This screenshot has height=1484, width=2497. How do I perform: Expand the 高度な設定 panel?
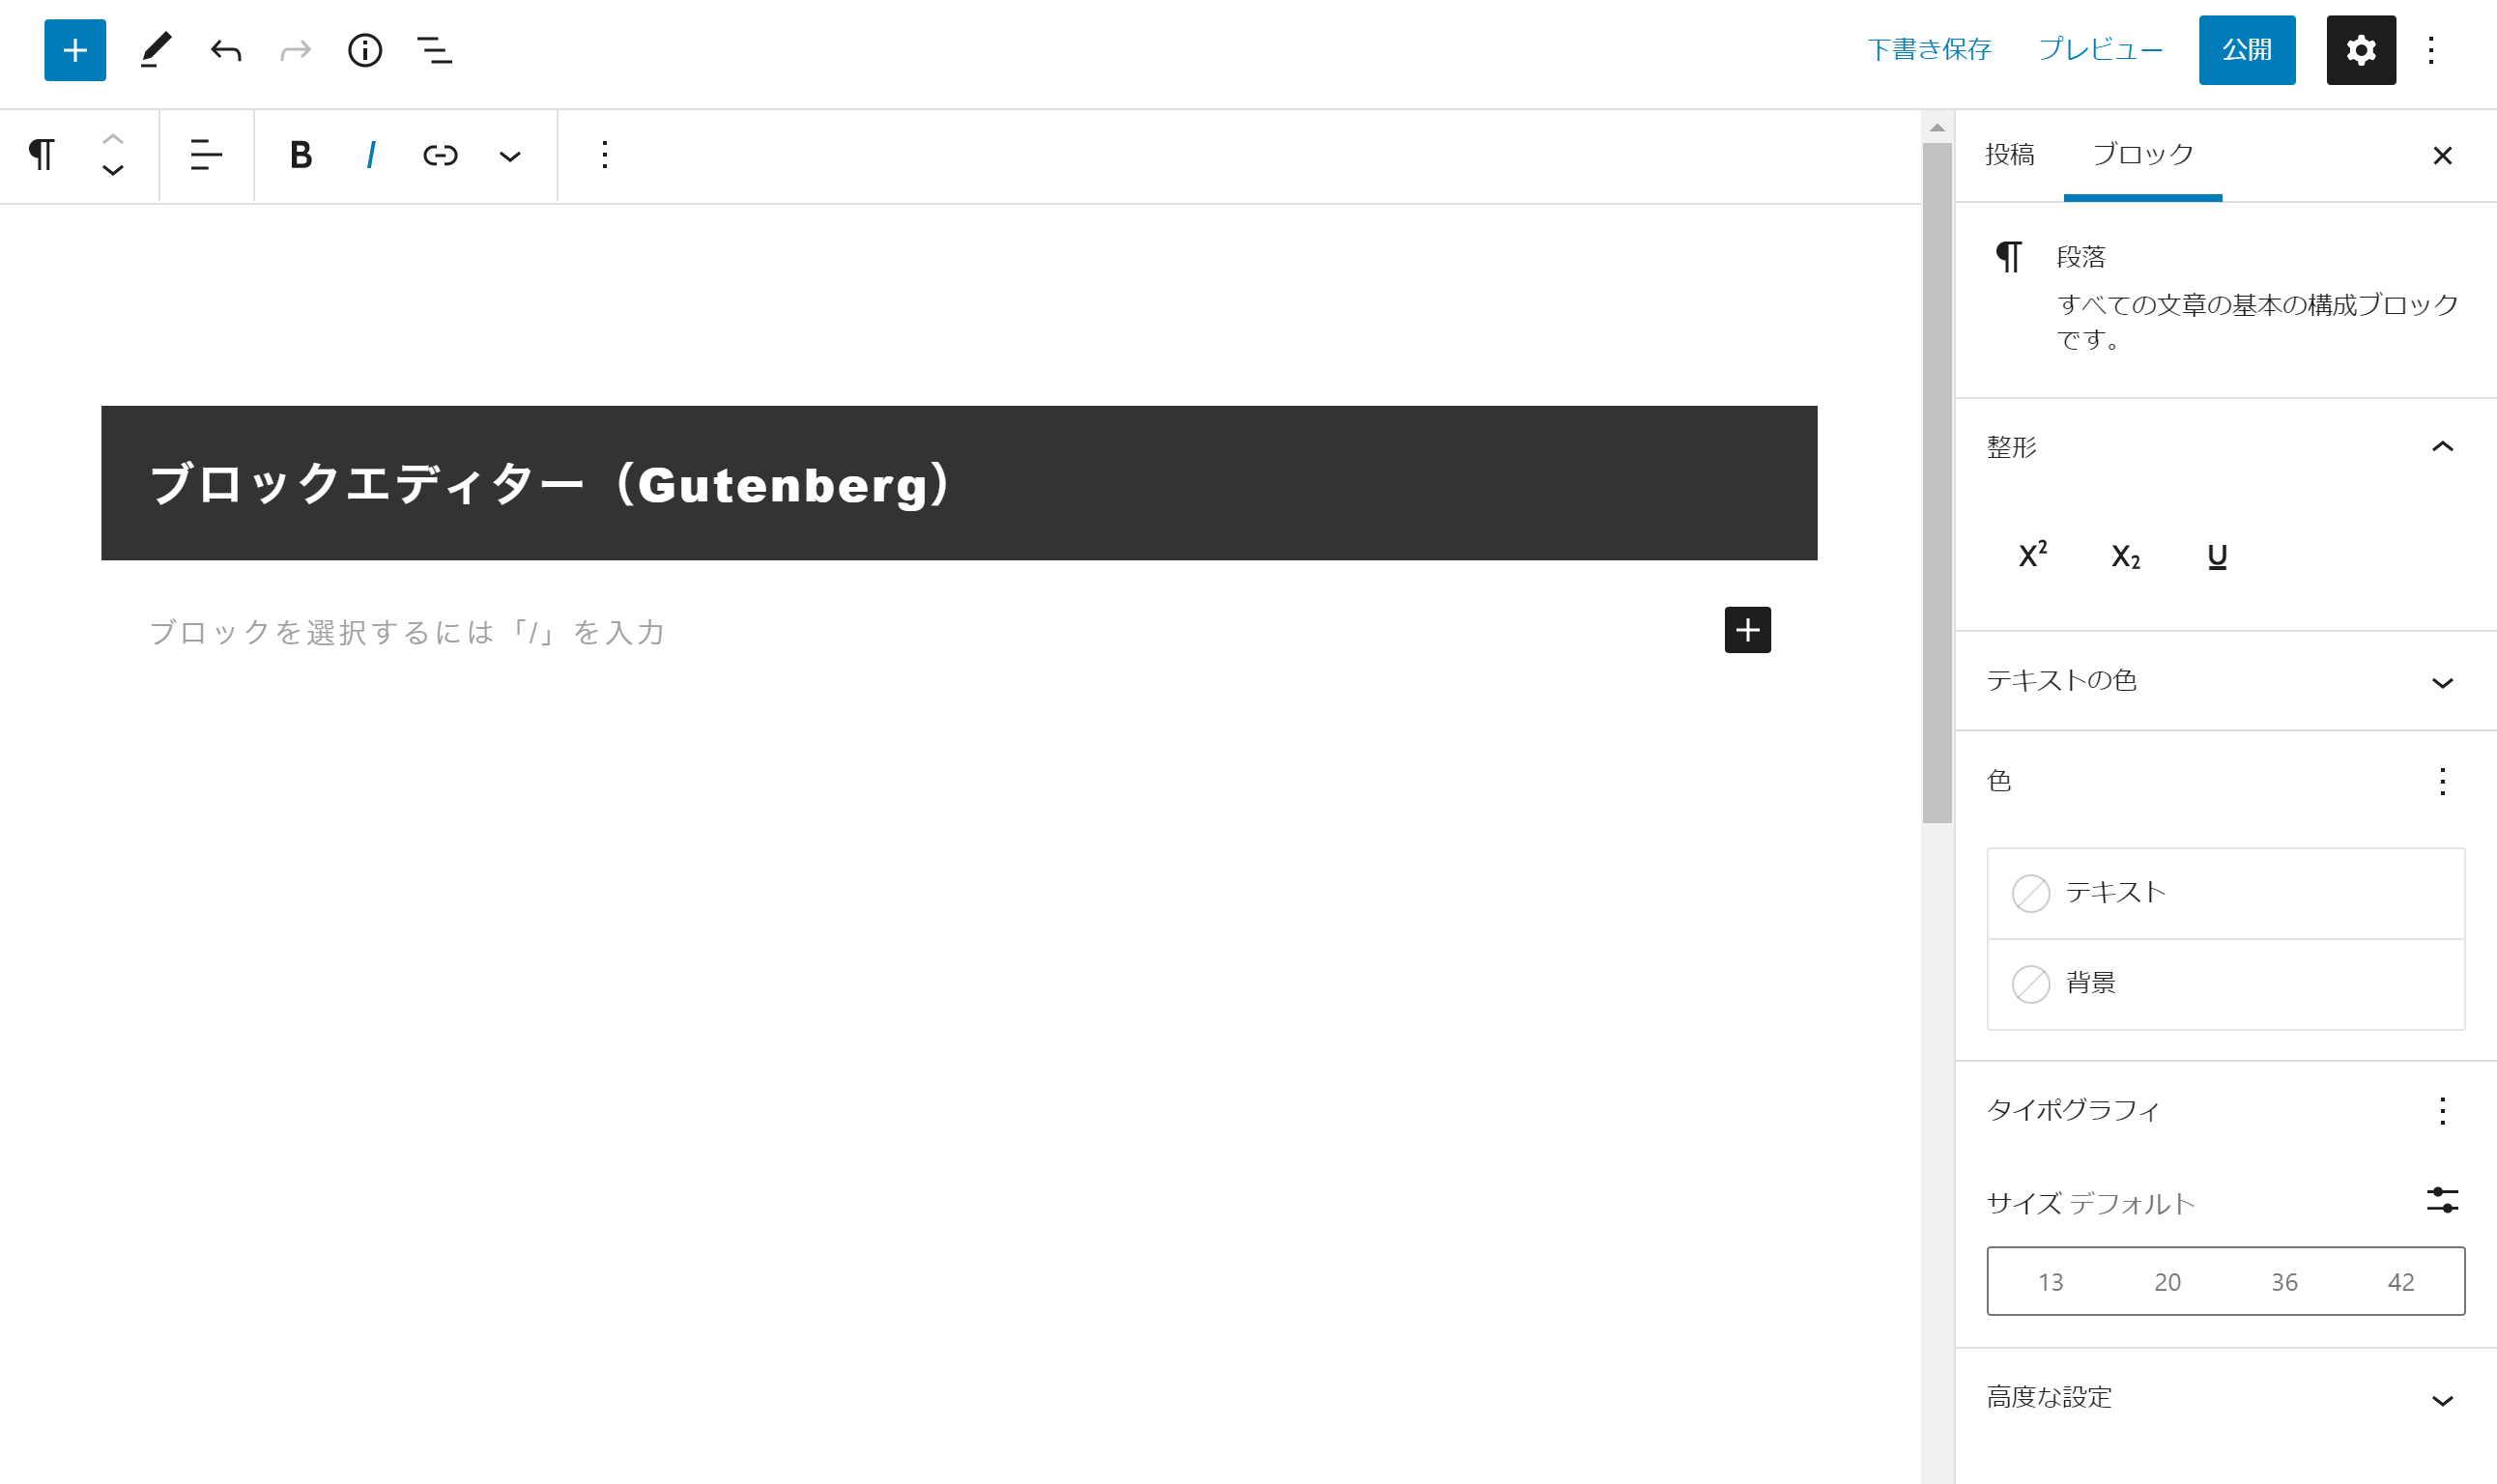2226,1398
